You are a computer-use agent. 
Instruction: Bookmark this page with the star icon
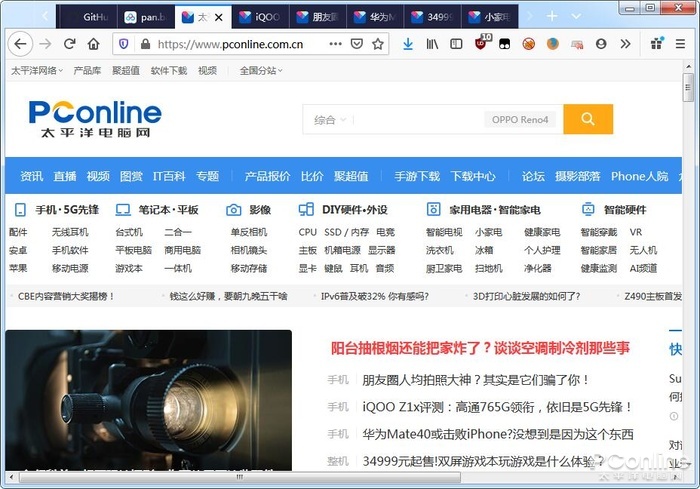378,44
